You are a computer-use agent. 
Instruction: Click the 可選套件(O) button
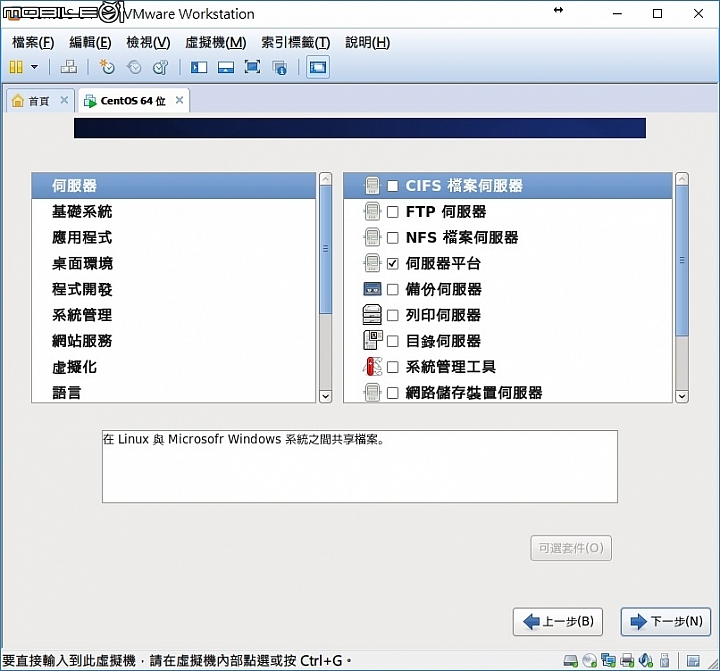click(x=571, y=548)
